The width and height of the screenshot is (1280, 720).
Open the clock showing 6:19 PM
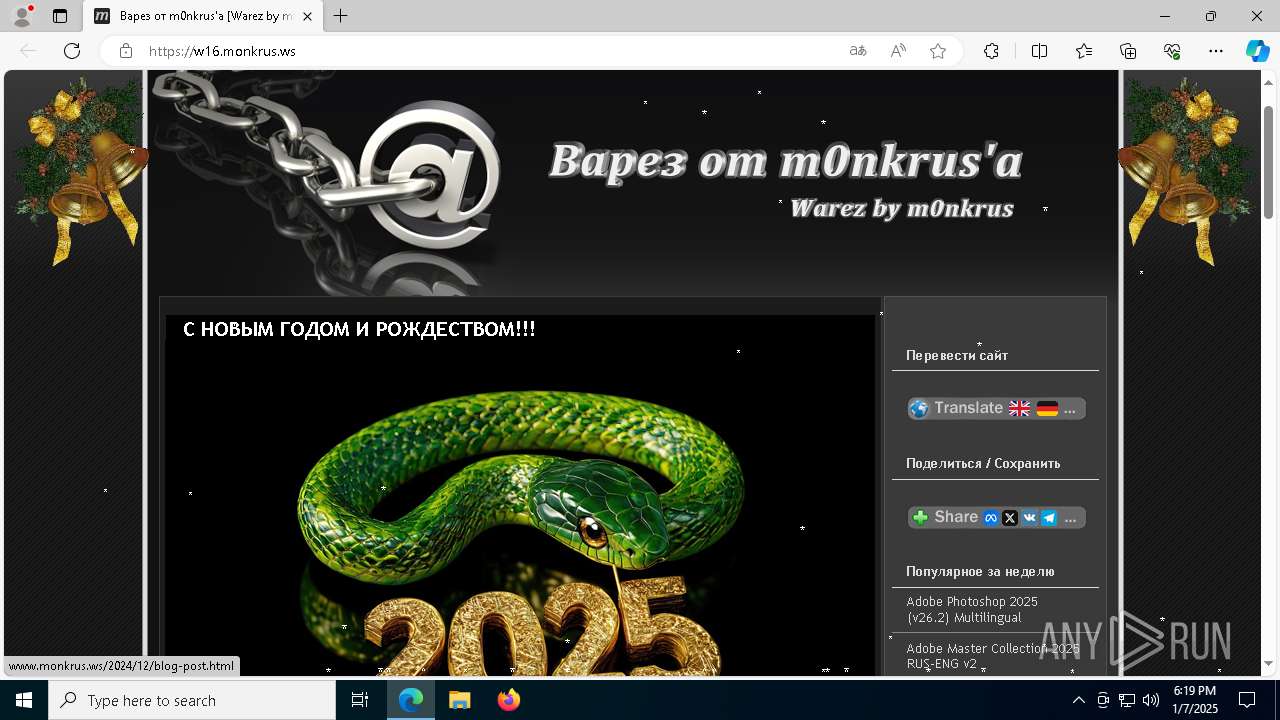(x=1195, y=700)
